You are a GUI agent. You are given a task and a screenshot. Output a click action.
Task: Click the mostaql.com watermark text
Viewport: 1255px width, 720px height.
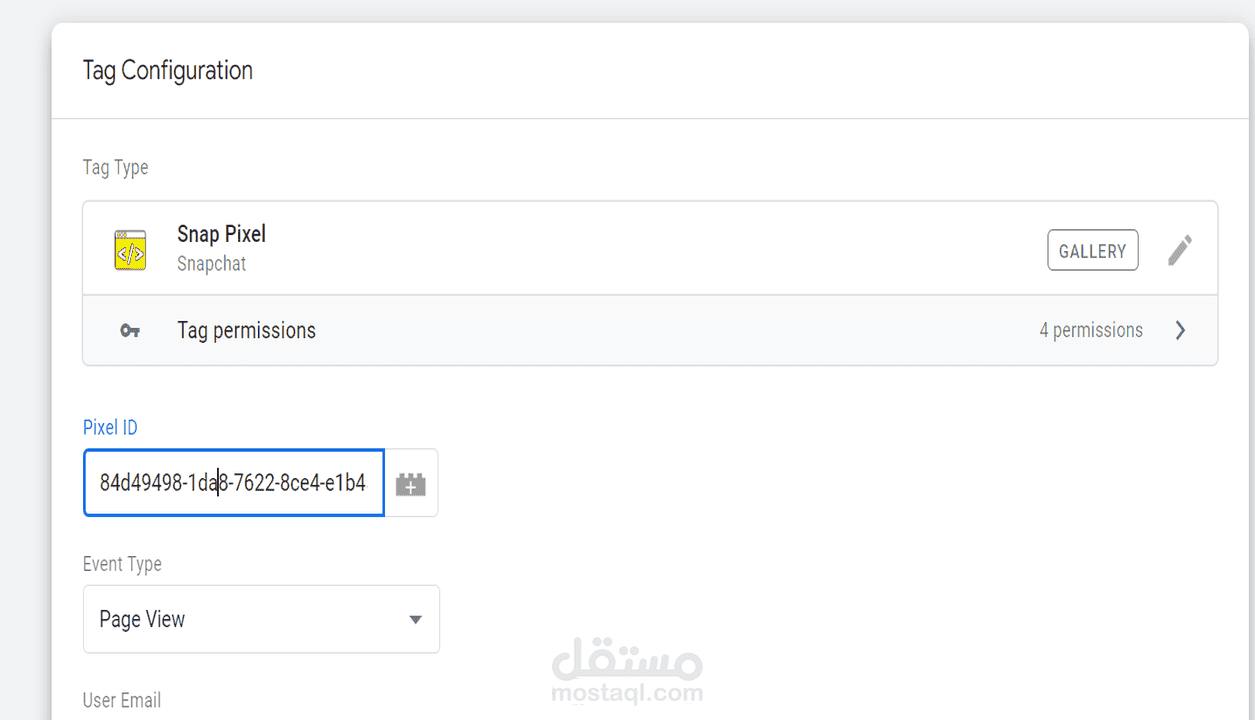pos(629,693)
